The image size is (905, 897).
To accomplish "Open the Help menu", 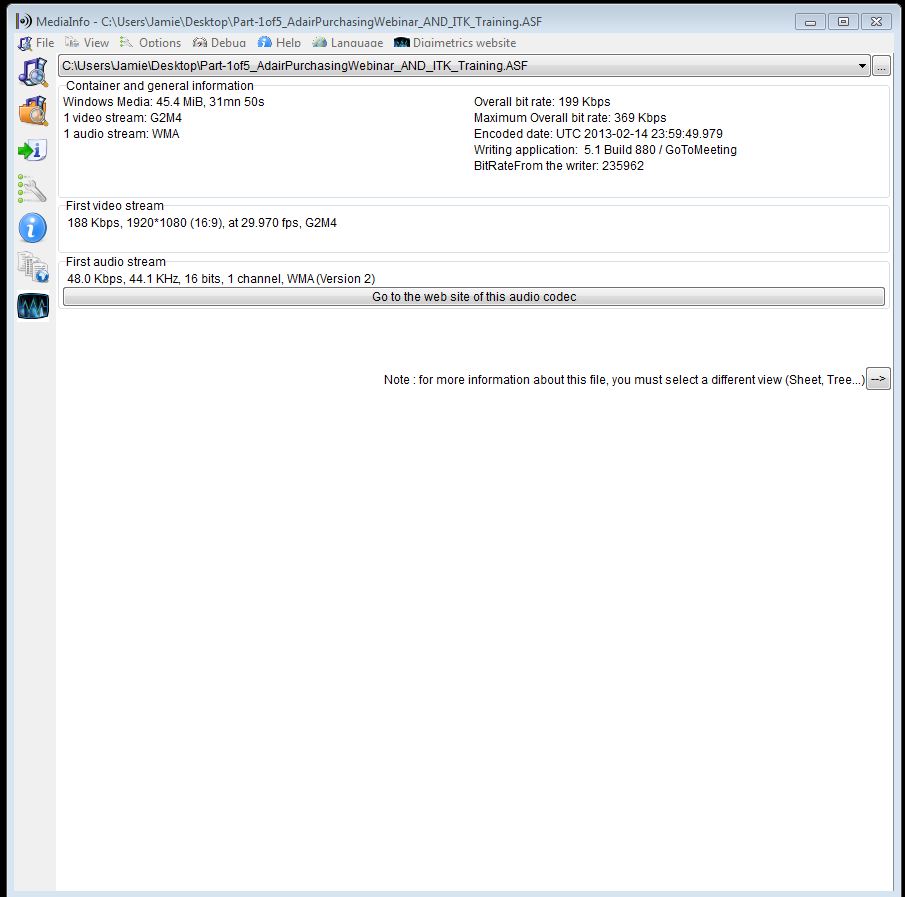I will click(x=279, y=43).
